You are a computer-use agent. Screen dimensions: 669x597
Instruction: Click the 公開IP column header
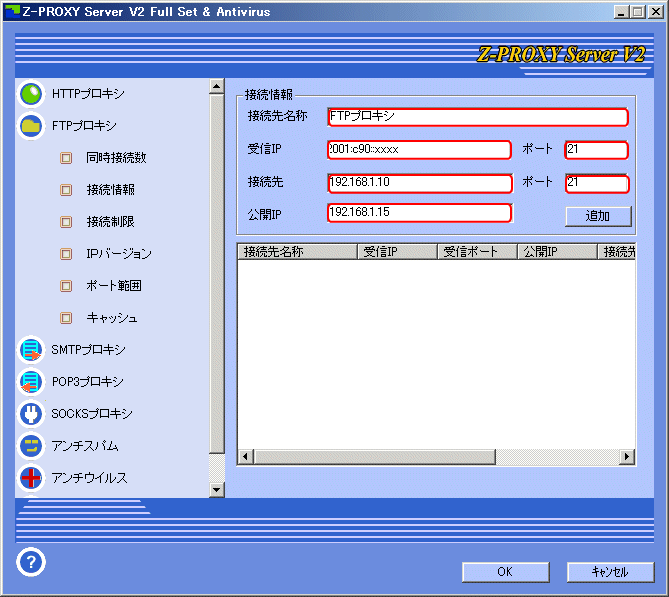pyautogui.click(x=558, y=252)
